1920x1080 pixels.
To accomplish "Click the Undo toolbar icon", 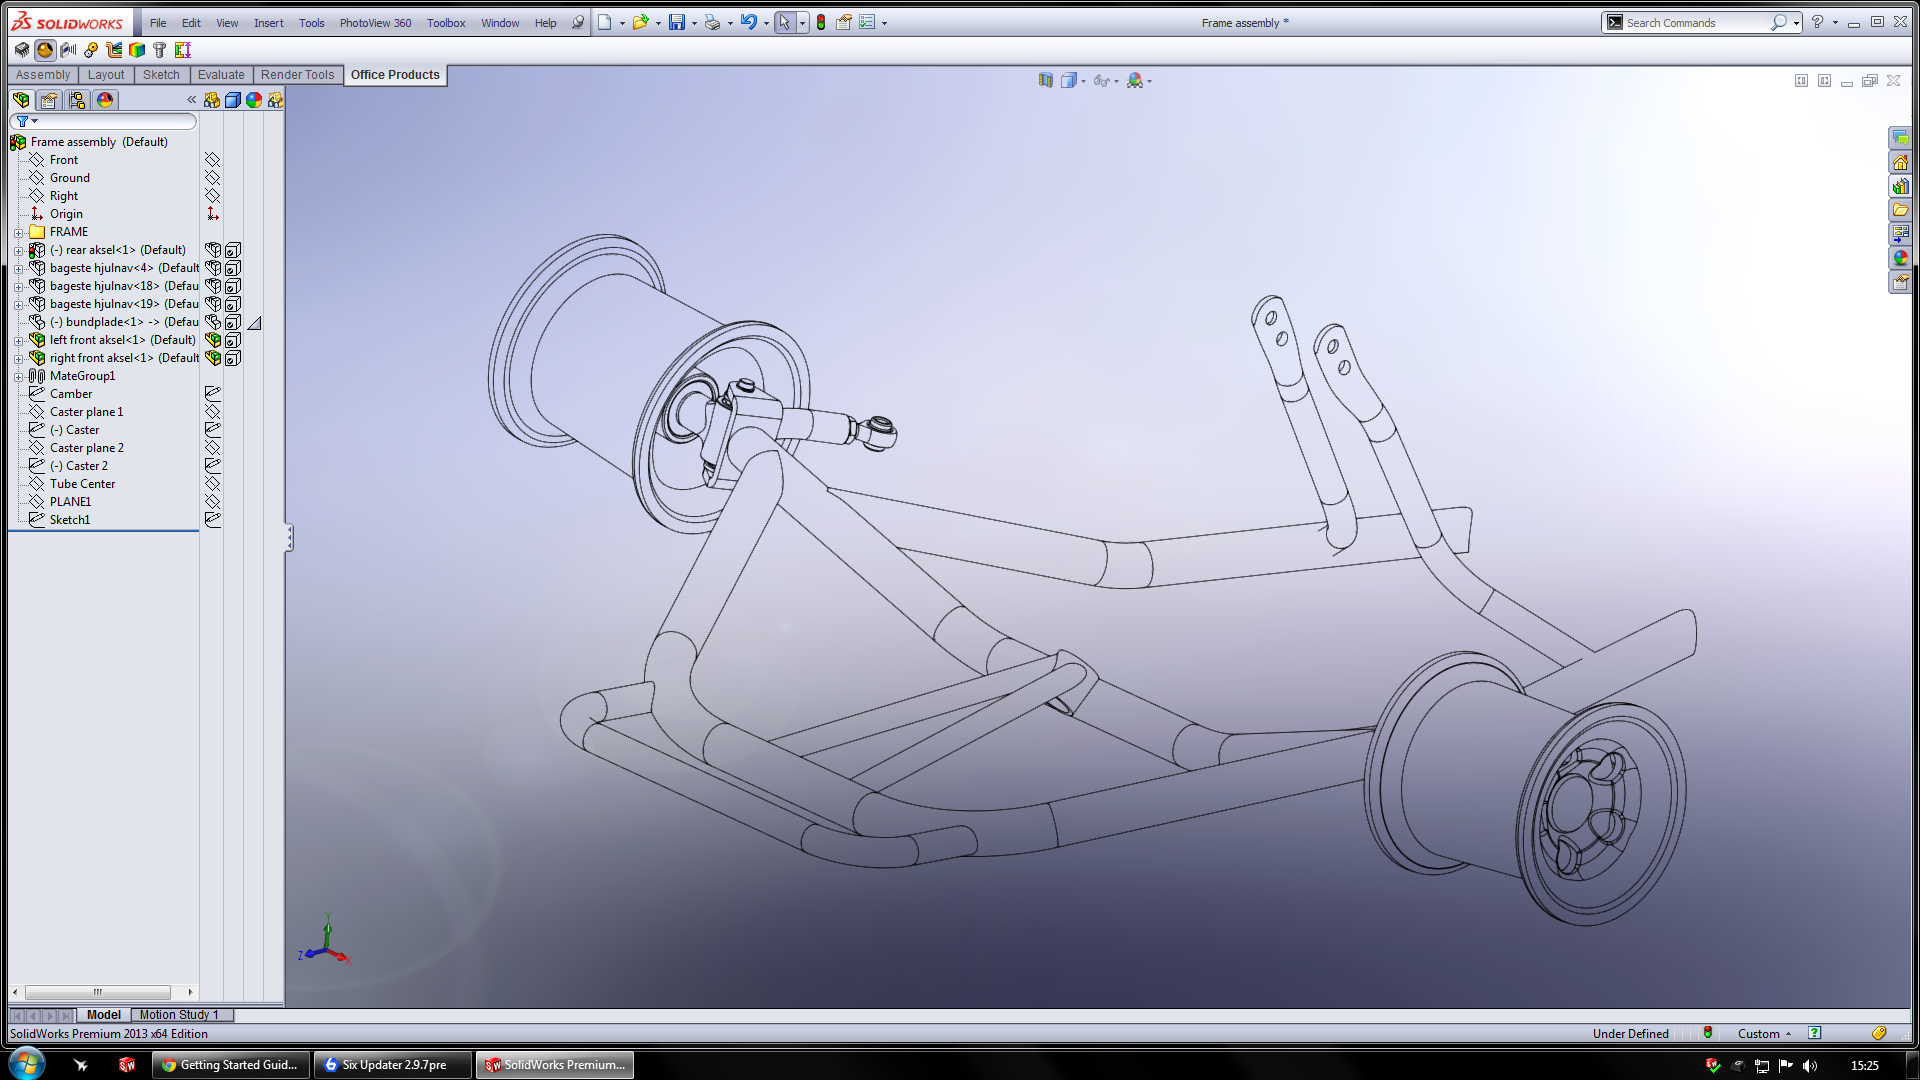I will [x=748, y=22].
